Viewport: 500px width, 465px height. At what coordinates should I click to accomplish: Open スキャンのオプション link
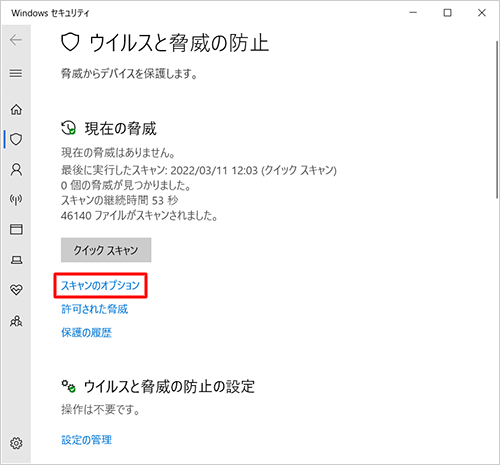100,286
